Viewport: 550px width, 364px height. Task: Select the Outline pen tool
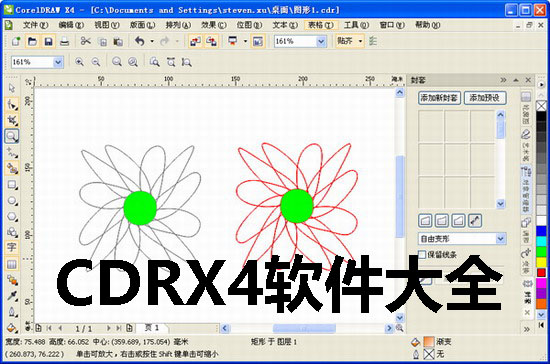(12, 312)
